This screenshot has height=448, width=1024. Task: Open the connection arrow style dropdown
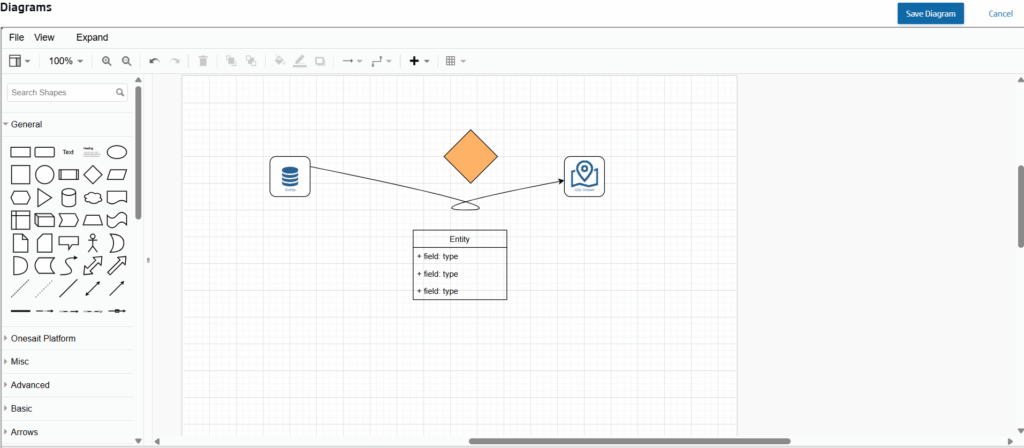coord(352,61)
